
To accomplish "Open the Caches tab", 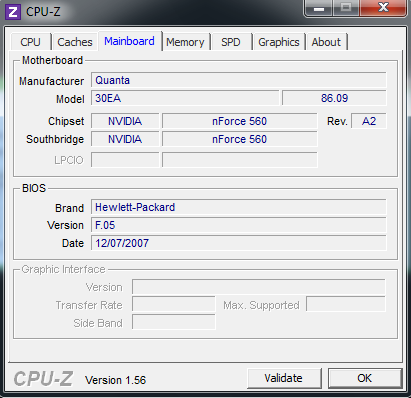I will click(x=75, y=42).
